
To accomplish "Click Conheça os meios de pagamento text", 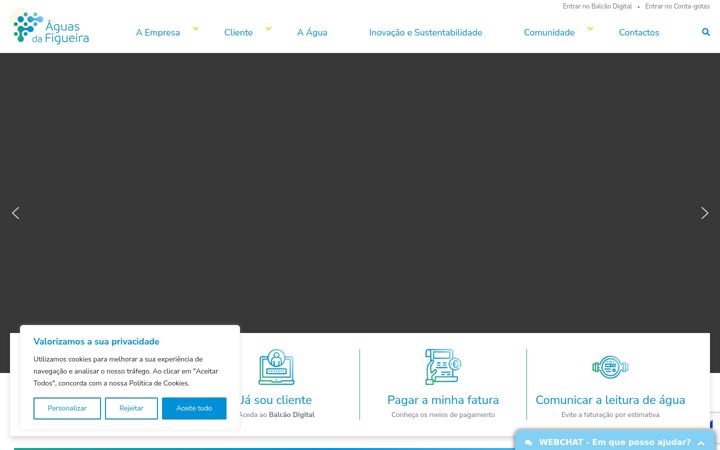I will coord(443,415).
